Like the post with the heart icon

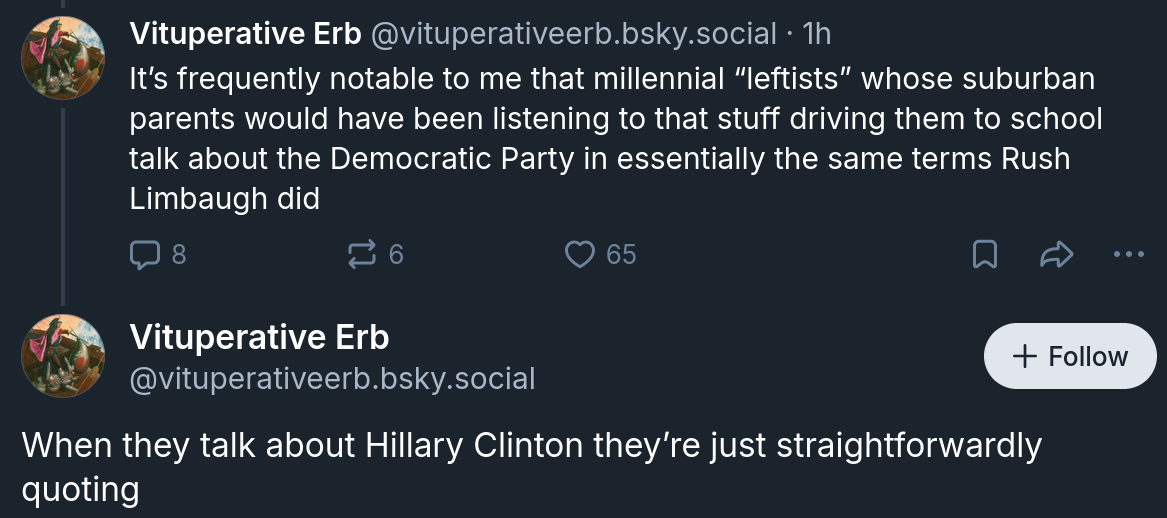581,255
